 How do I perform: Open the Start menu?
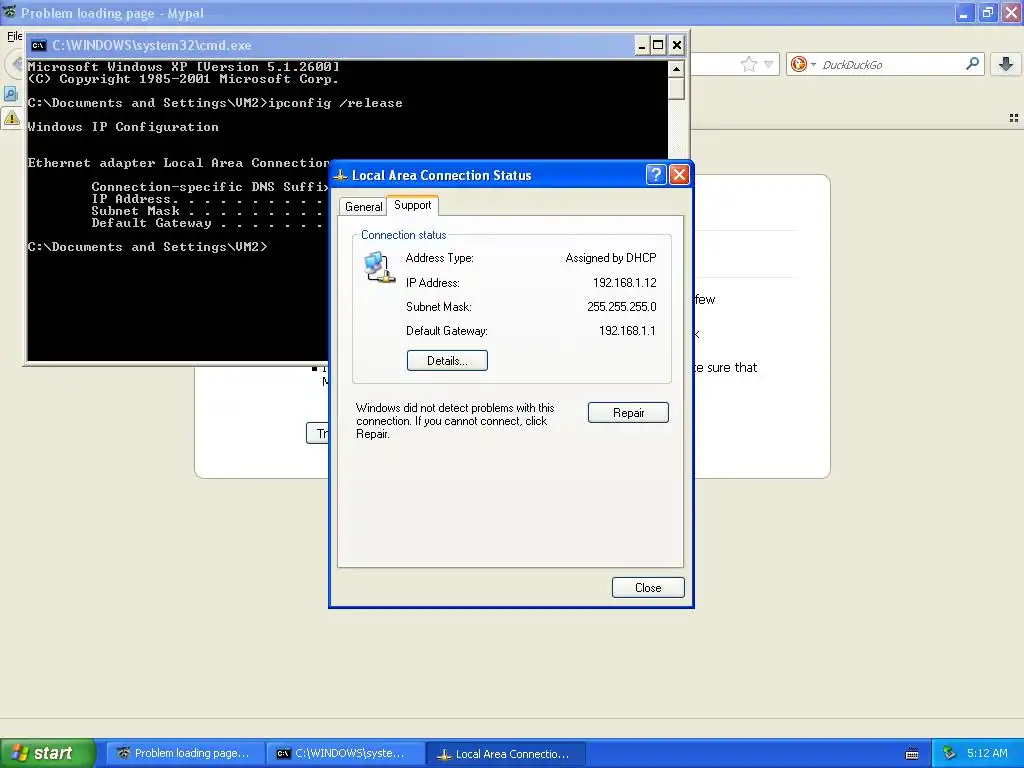tap(47, 753)
